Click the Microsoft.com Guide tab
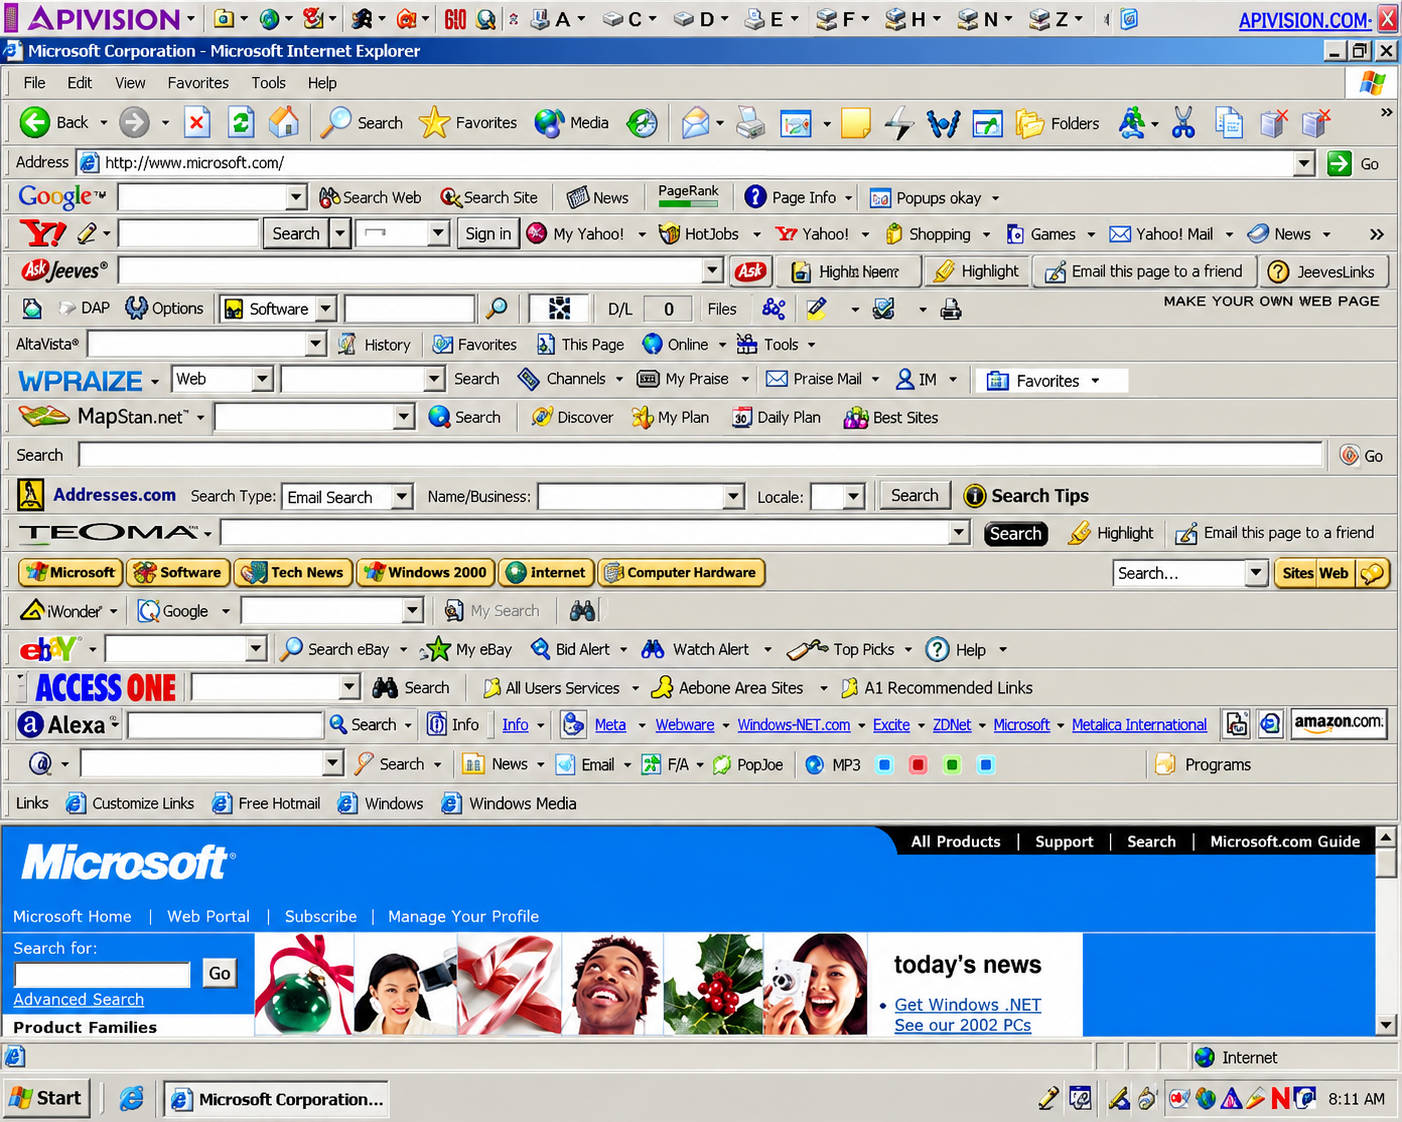The image size is (1402, 1122). pyautogui.click(x=1285, y=842)
